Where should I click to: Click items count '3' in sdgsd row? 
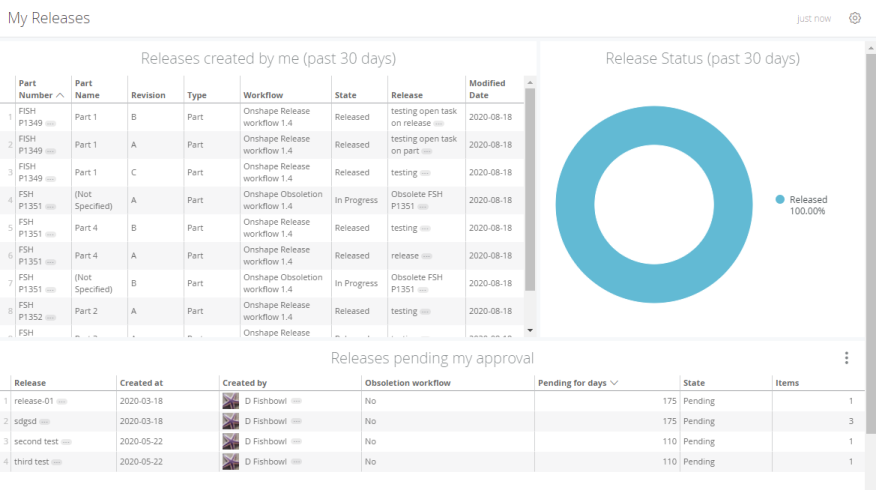coord(851,421)
